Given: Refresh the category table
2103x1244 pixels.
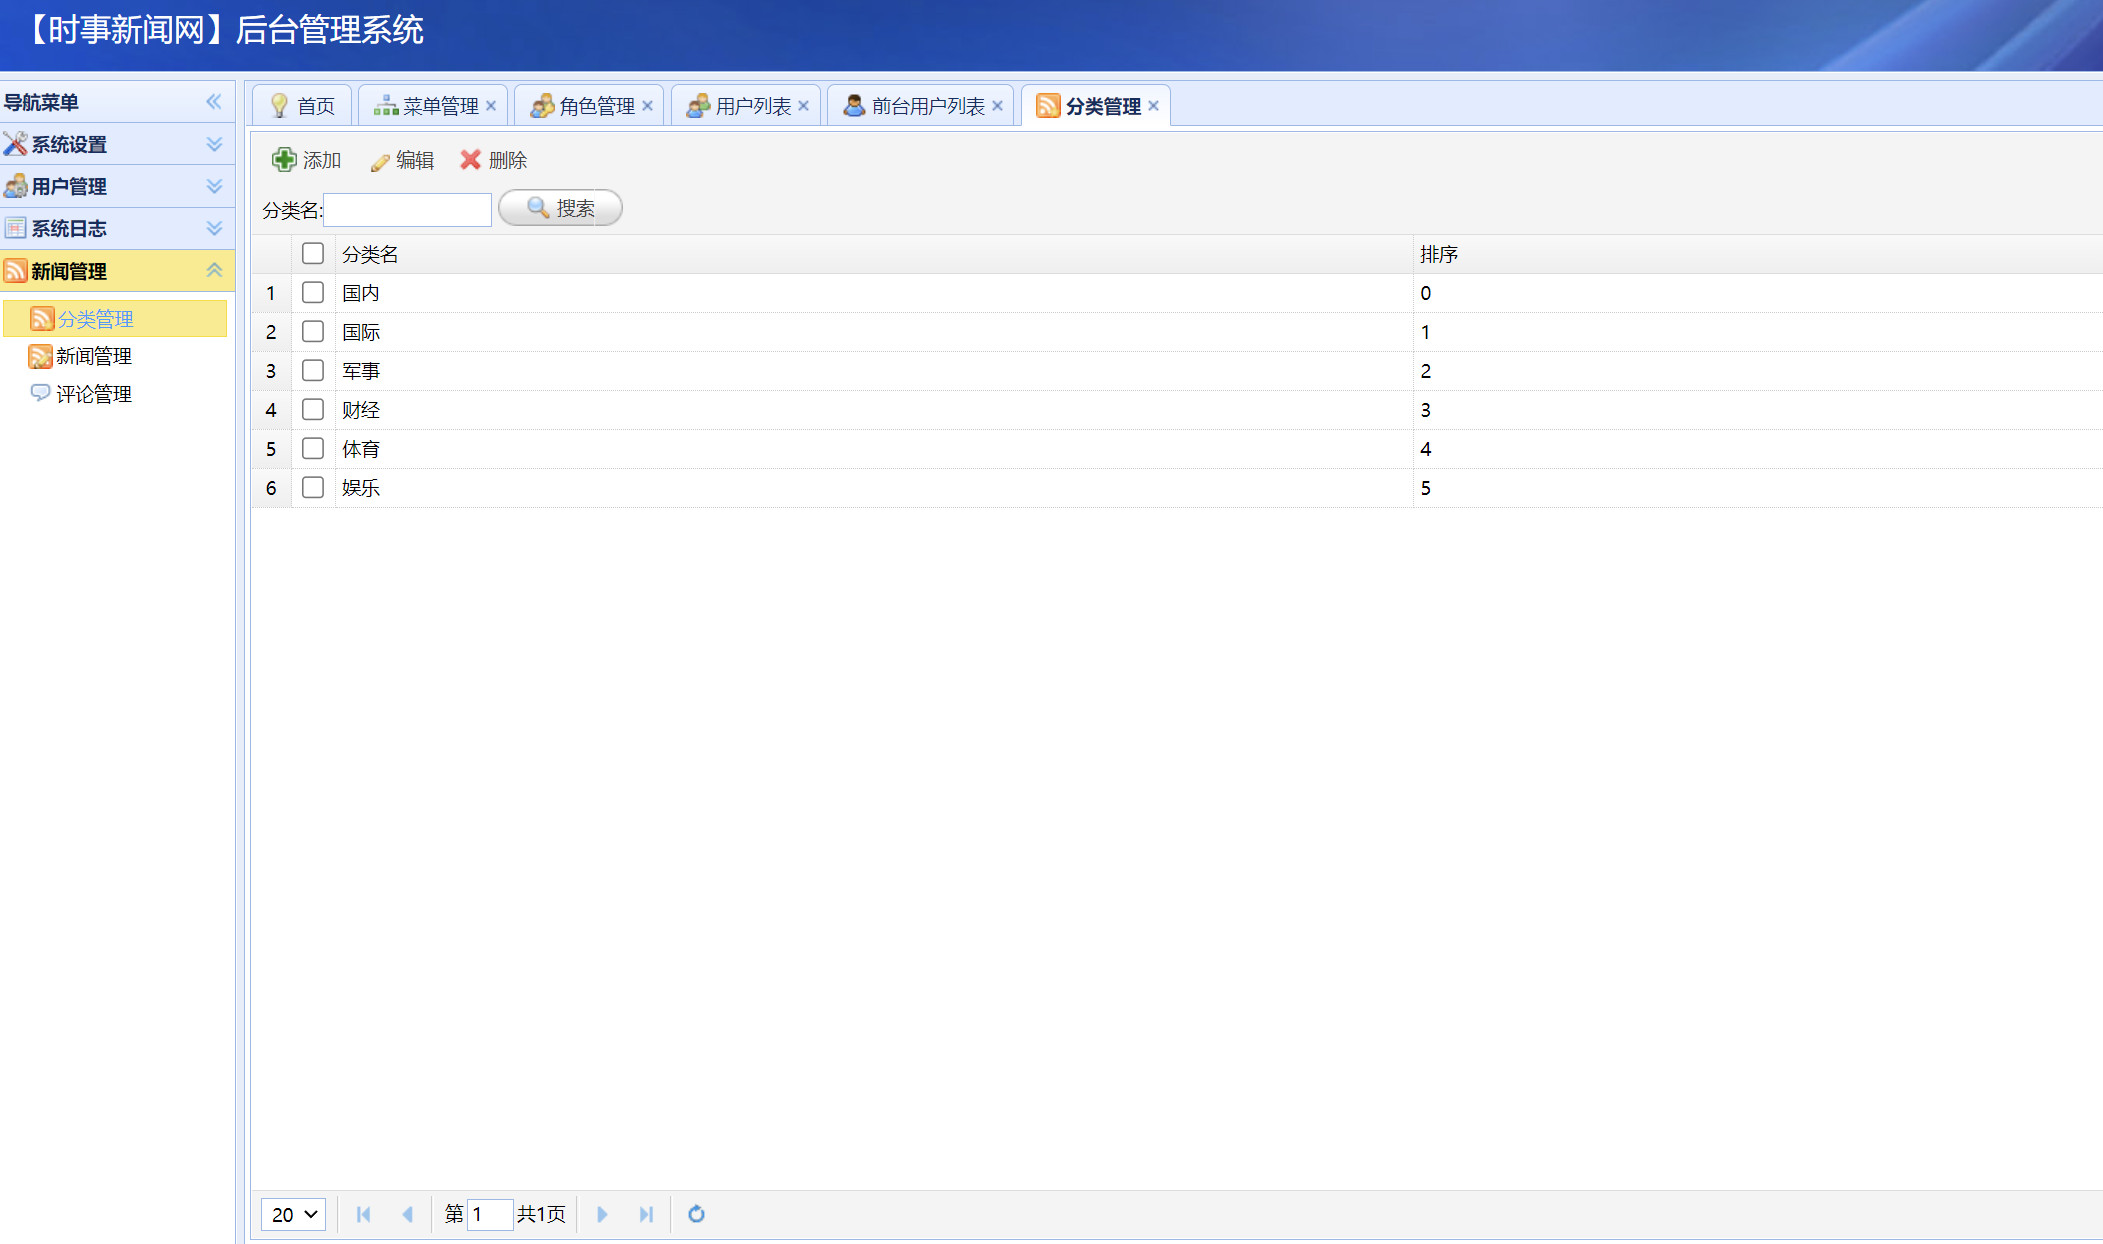Looking at the screenshot, I should pyautogui.click(x=697, y=1214).
